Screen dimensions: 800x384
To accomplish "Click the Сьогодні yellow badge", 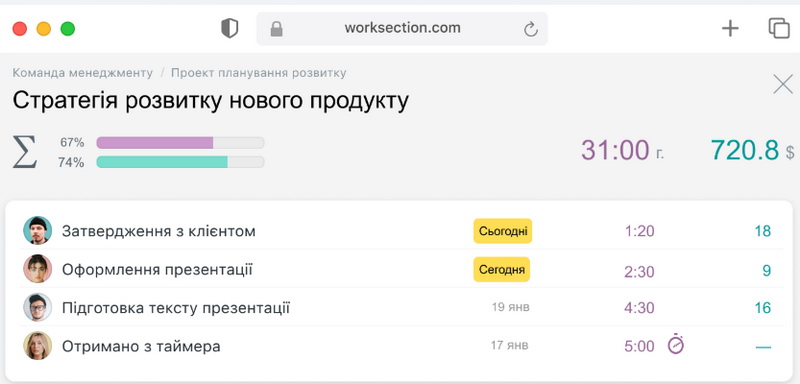I will click(x=503, y=231).
